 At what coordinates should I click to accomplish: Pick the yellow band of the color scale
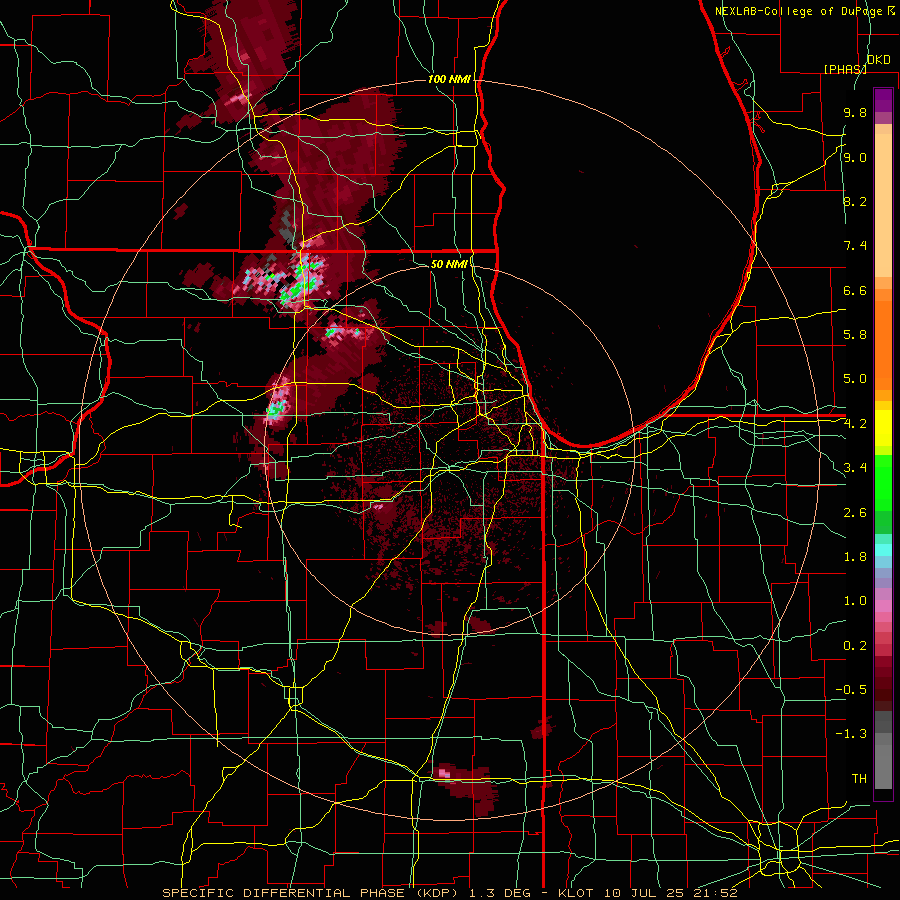(883, 428)
